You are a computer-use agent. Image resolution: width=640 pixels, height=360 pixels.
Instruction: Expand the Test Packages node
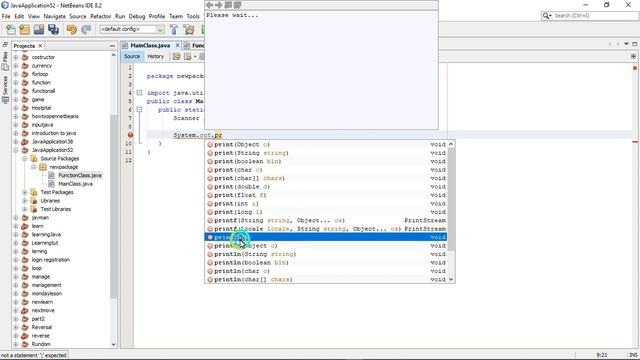pyautogui.click(x=24, y=192)
